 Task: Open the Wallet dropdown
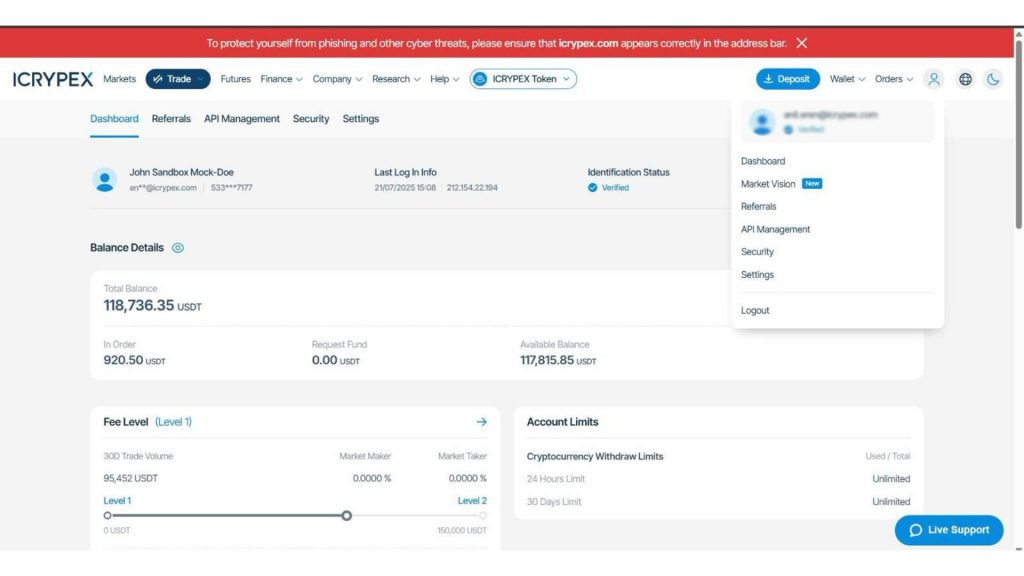(847, 79)
